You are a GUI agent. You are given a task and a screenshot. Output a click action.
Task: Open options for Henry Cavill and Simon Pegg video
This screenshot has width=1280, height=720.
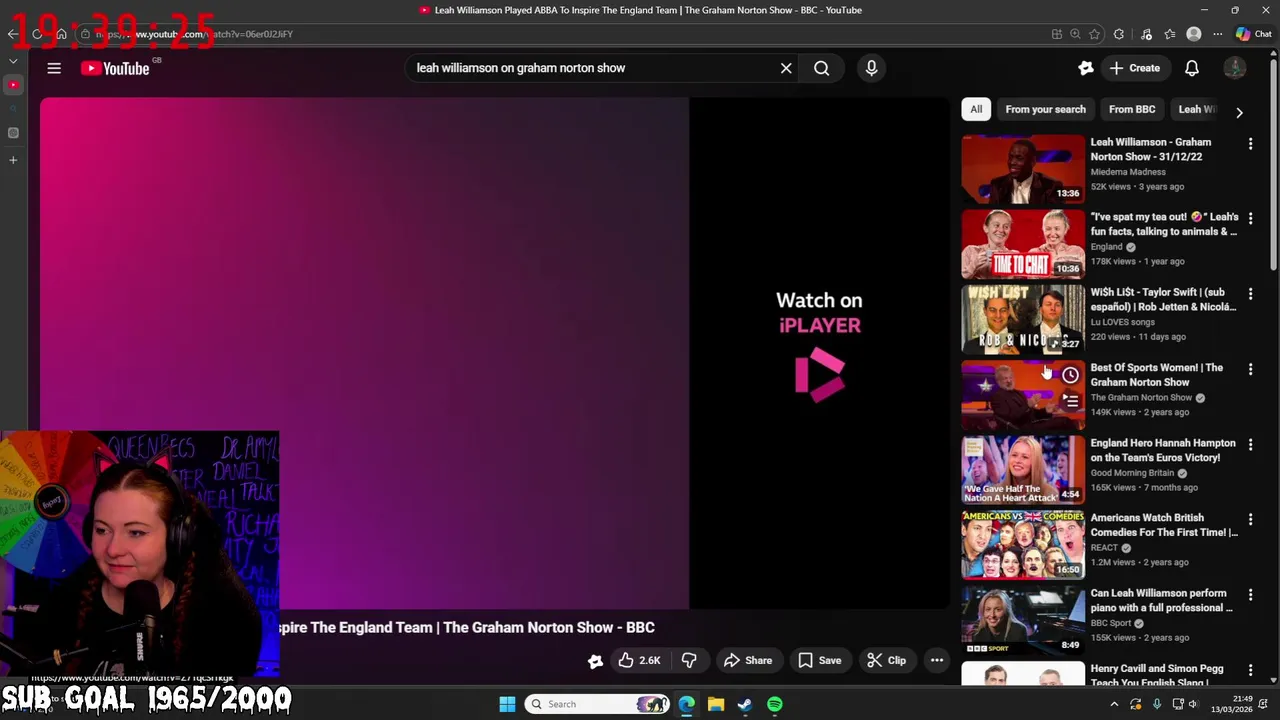[x=1250, y=670]
